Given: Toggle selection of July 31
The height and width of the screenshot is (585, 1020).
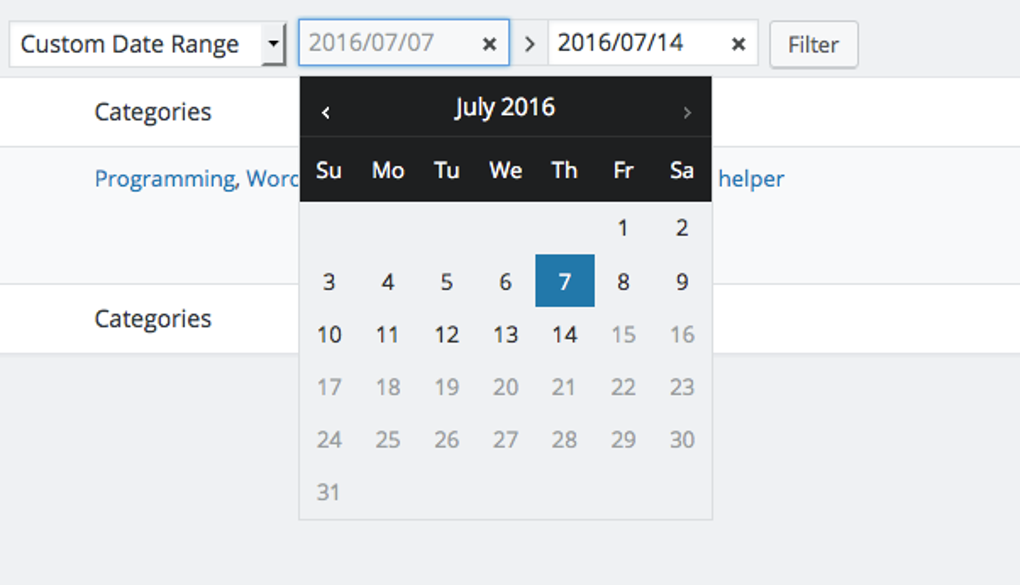Looking at the screenshot, I should click(329, 491).
